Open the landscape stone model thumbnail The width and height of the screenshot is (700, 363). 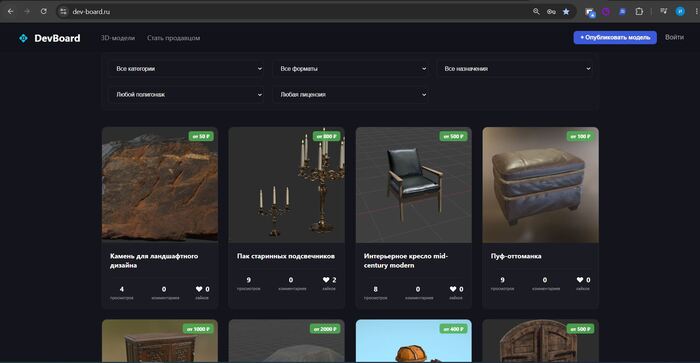pyautogui.click(x=160, y=185)
